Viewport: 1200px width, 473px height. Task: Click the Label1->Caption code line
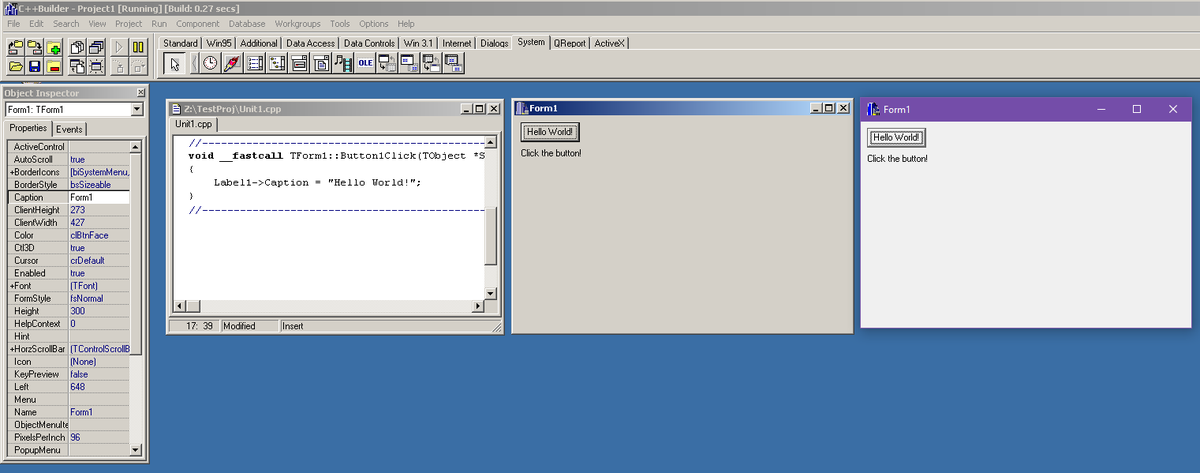point(317,182)
